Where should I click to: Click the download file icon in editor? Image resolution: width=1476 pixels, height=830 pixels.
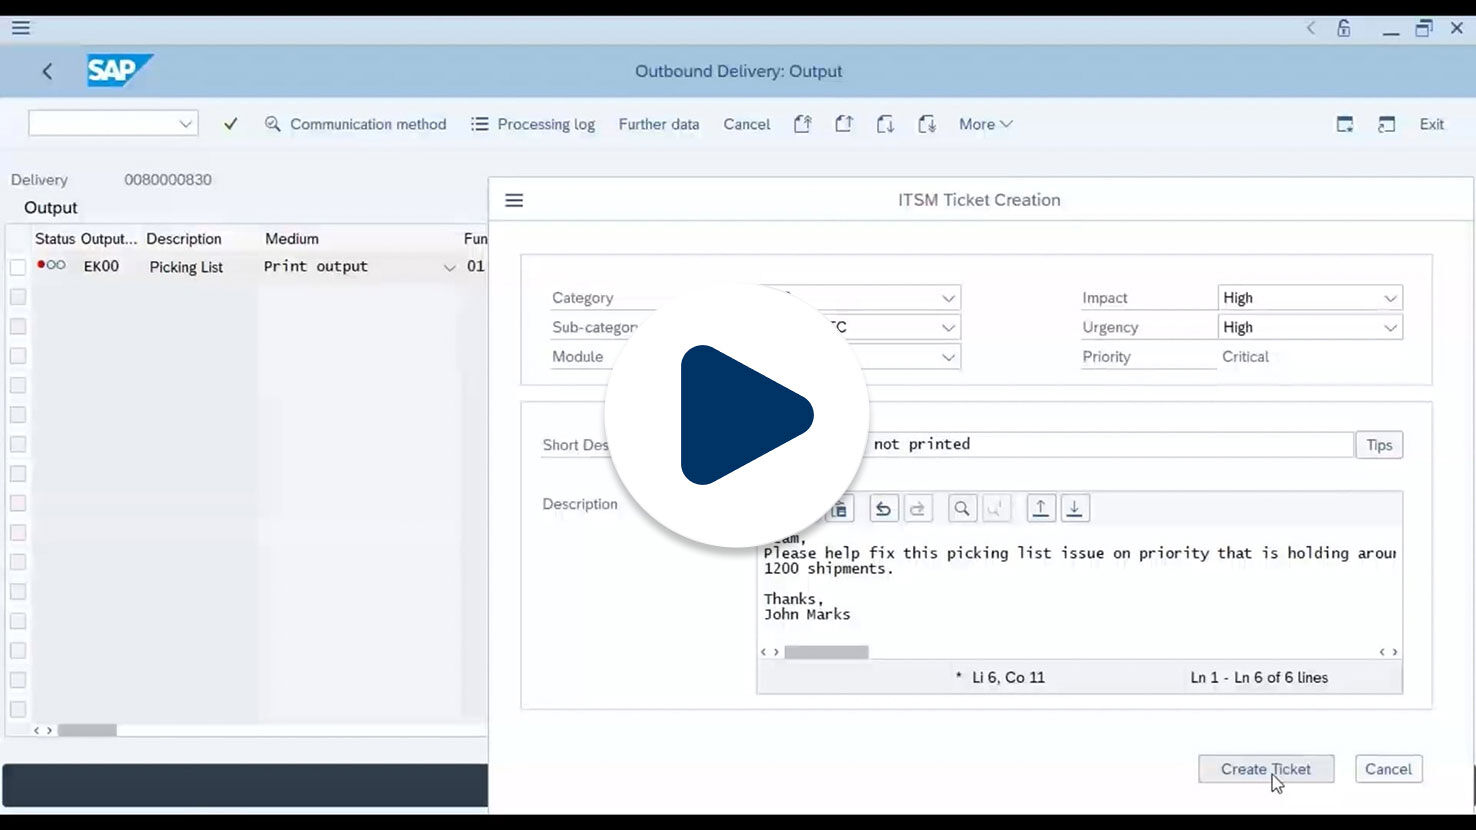coord(1074,509)
